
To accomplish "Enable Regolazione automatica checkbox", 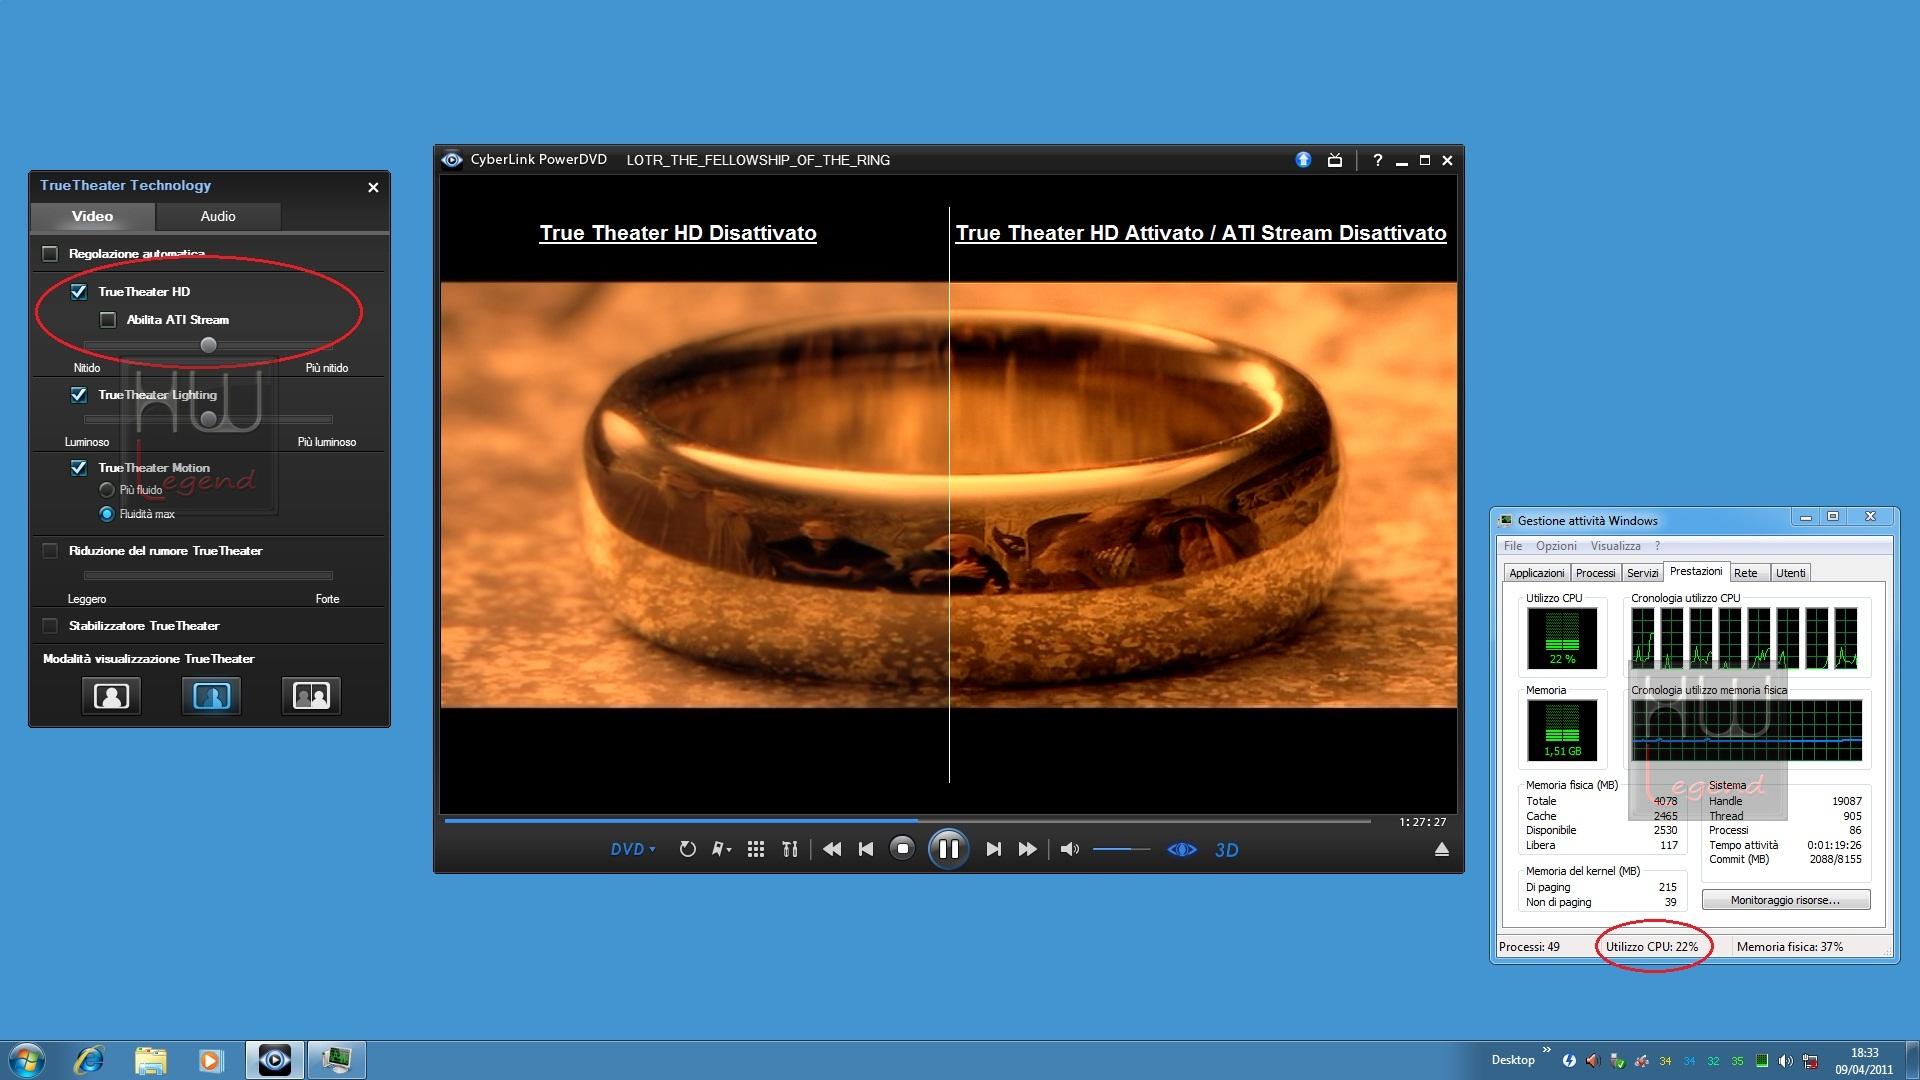I will tap(50, 254).
